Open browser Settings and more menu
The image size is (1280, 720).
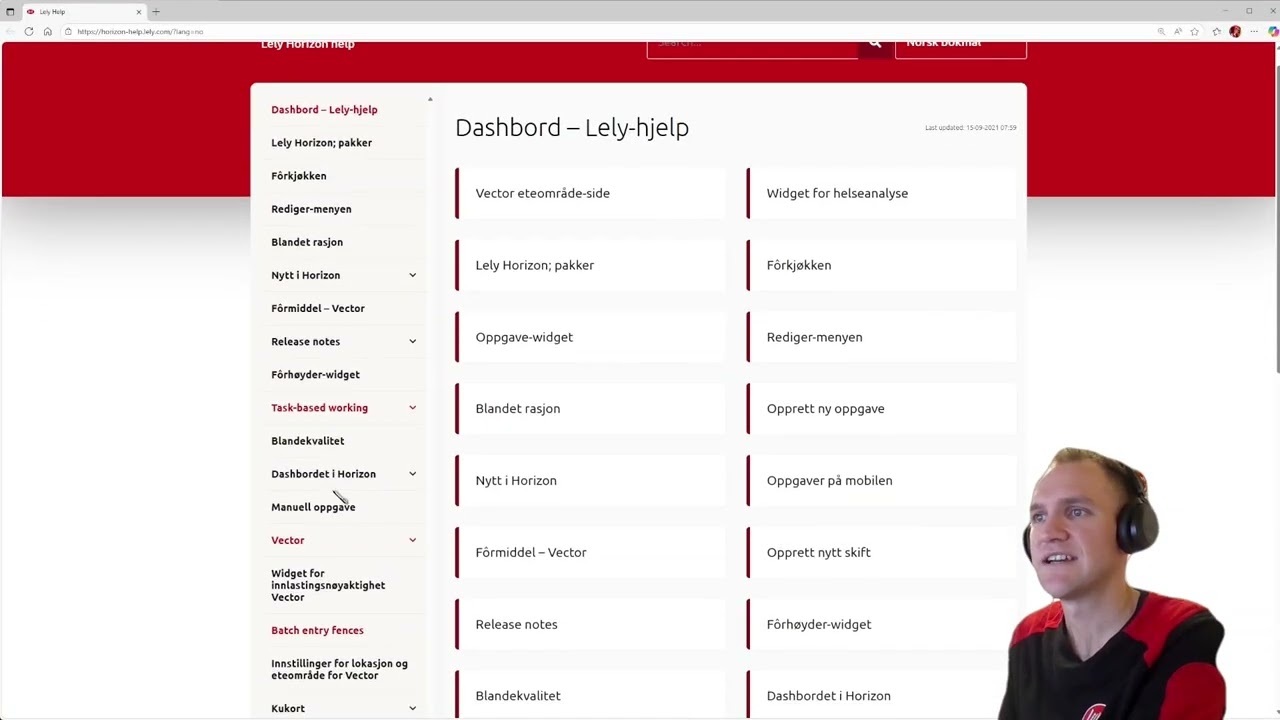point(1254,31)
